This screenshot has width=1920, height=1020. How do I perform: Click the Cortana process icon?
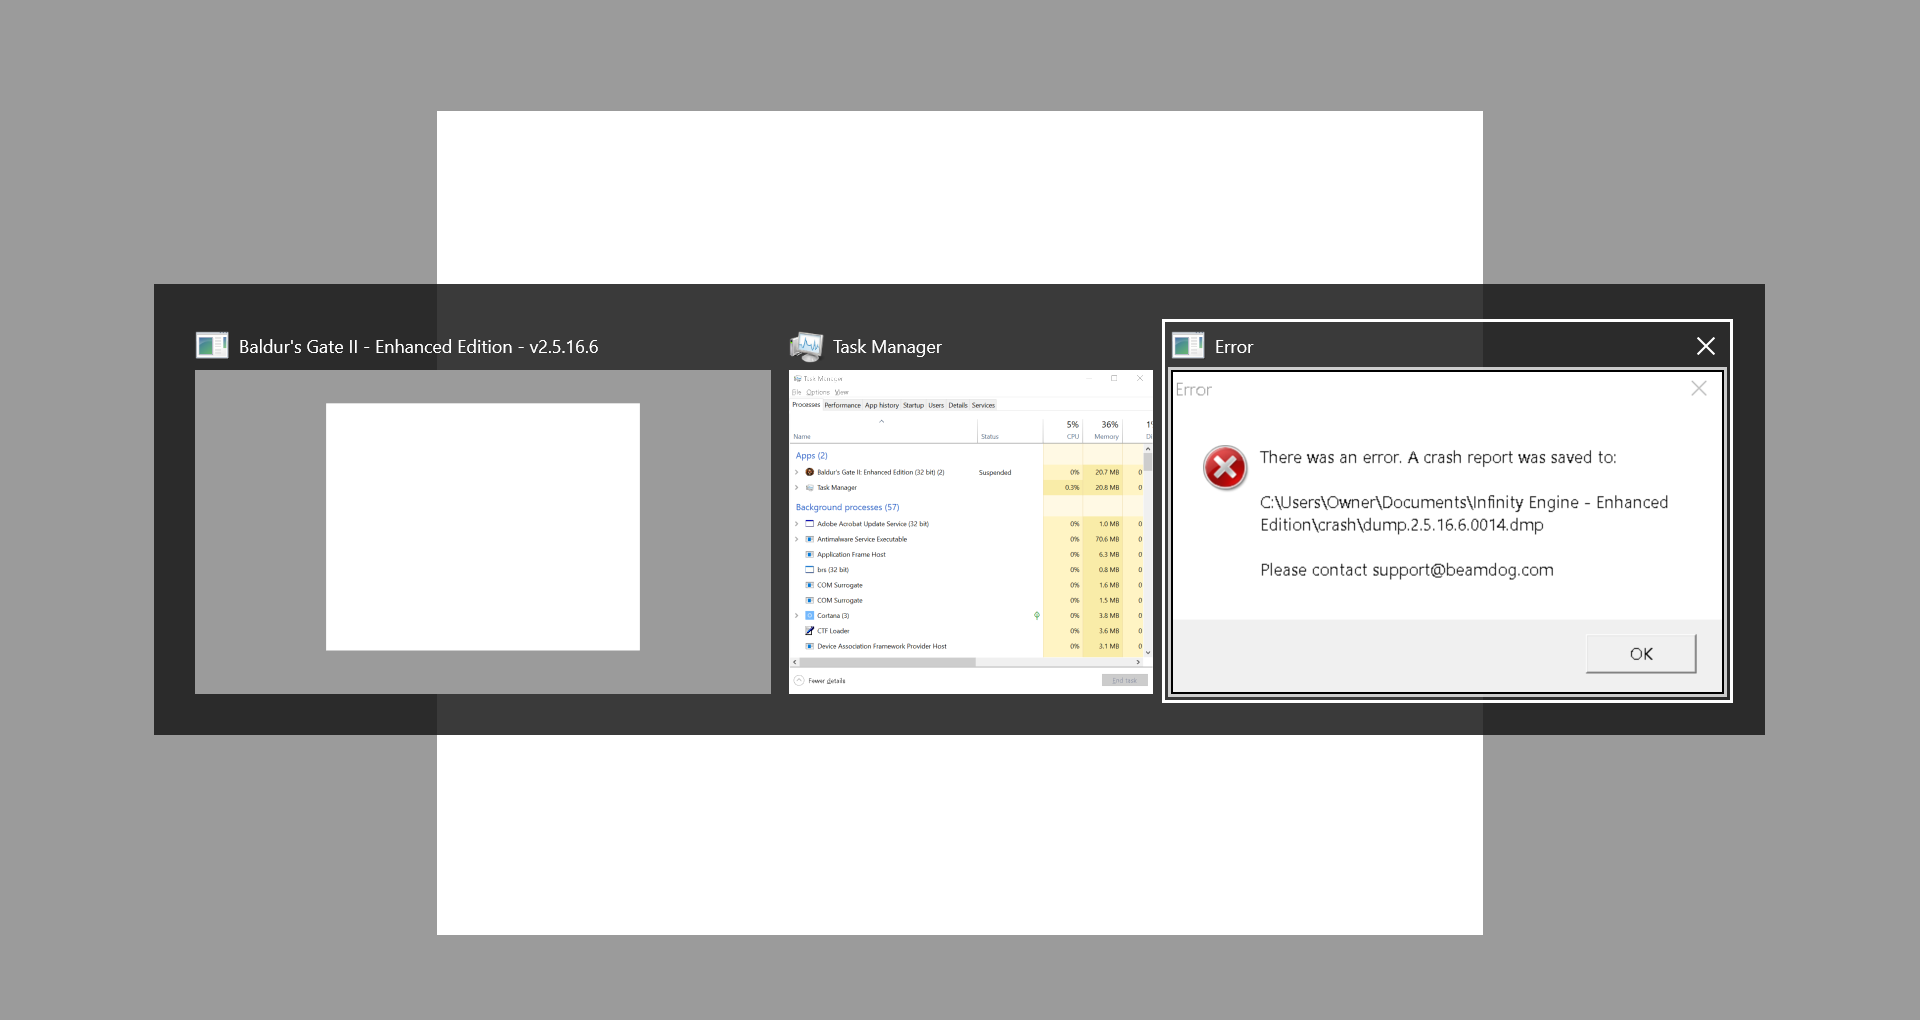coord(810,616)
